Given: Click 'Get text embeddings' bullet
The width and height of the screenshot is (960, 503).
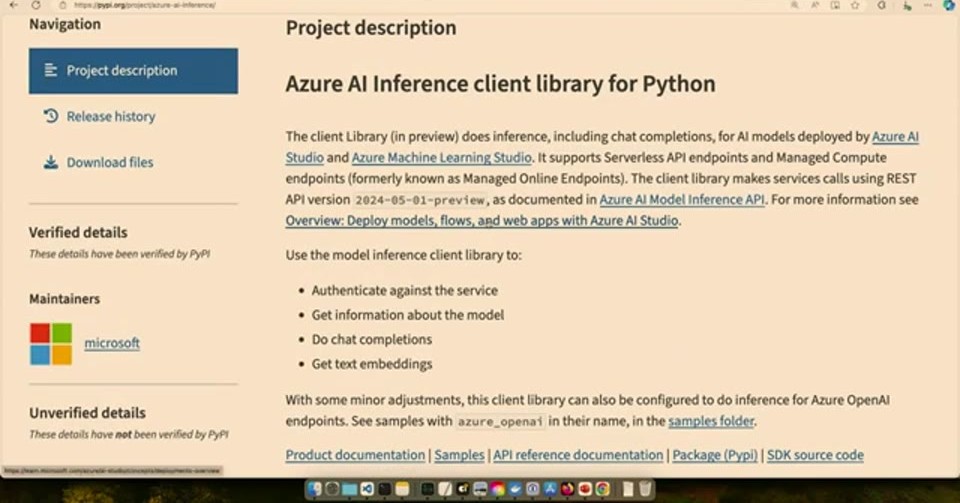Looking at the screenshot, I should pyautogui.click(x=372, y=364).
